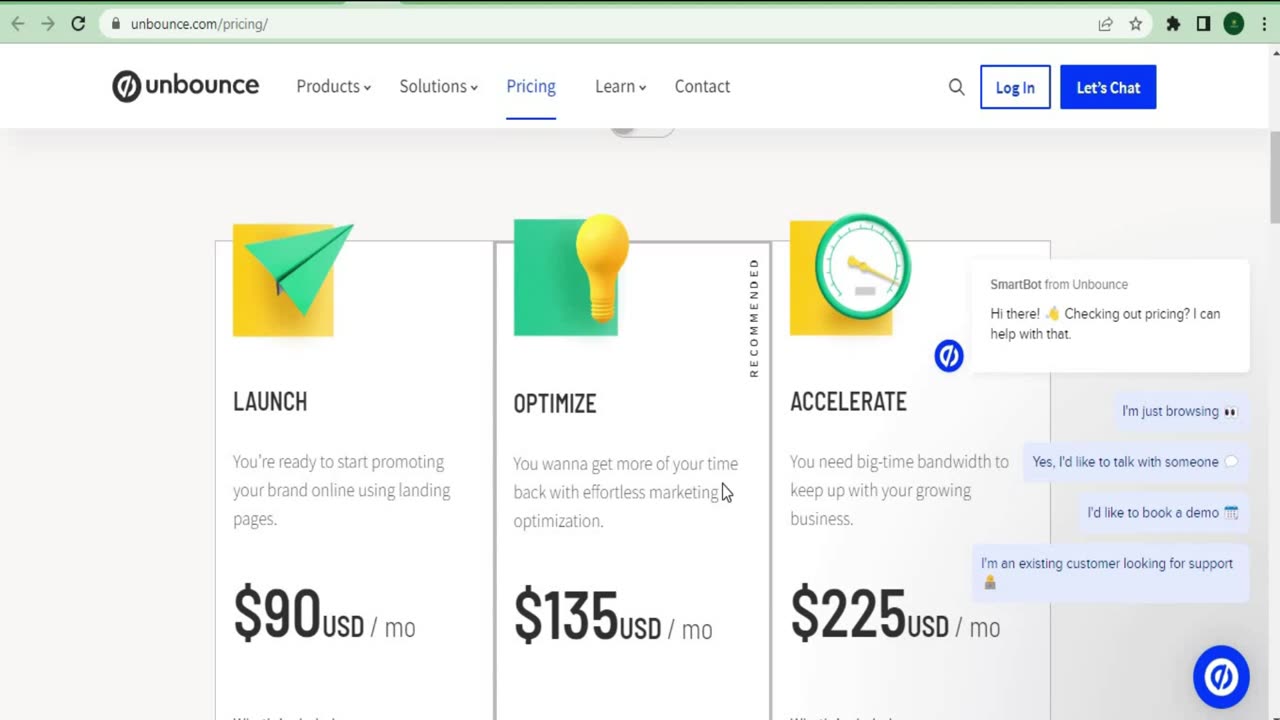This screenshot has height=720, width=1280.
Task: Expand the Learn dropdown menu
Action: pyautogui.click(x=620, y=87)
